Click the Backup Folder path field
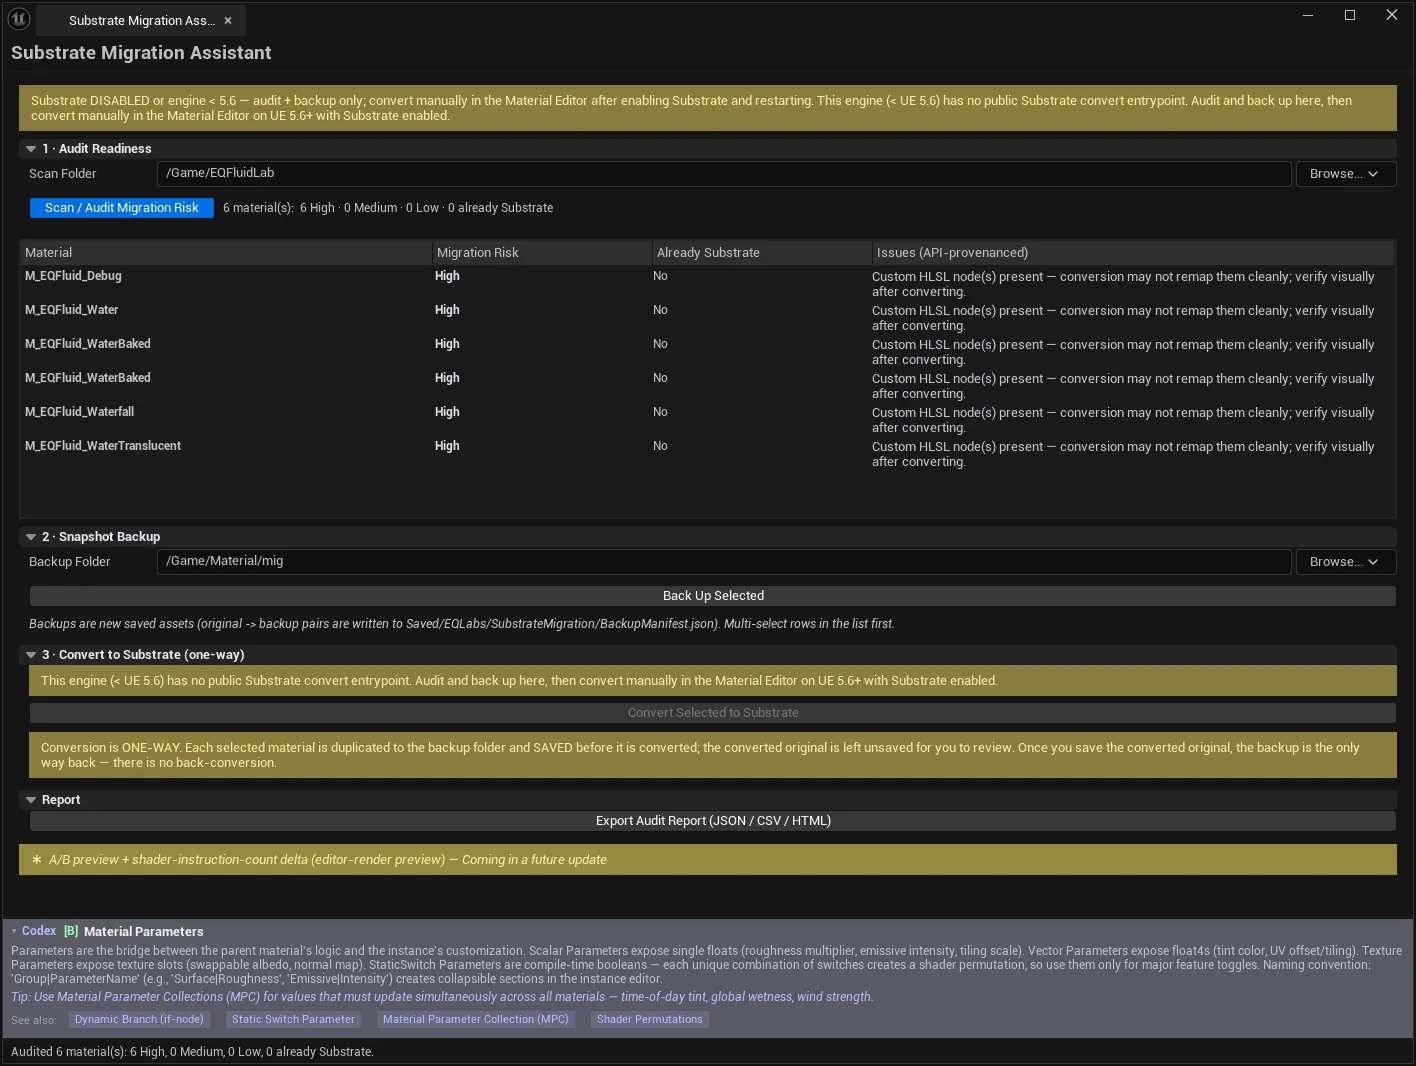The width and height of the screenshot is (1416, 1066). coord(724,561)
